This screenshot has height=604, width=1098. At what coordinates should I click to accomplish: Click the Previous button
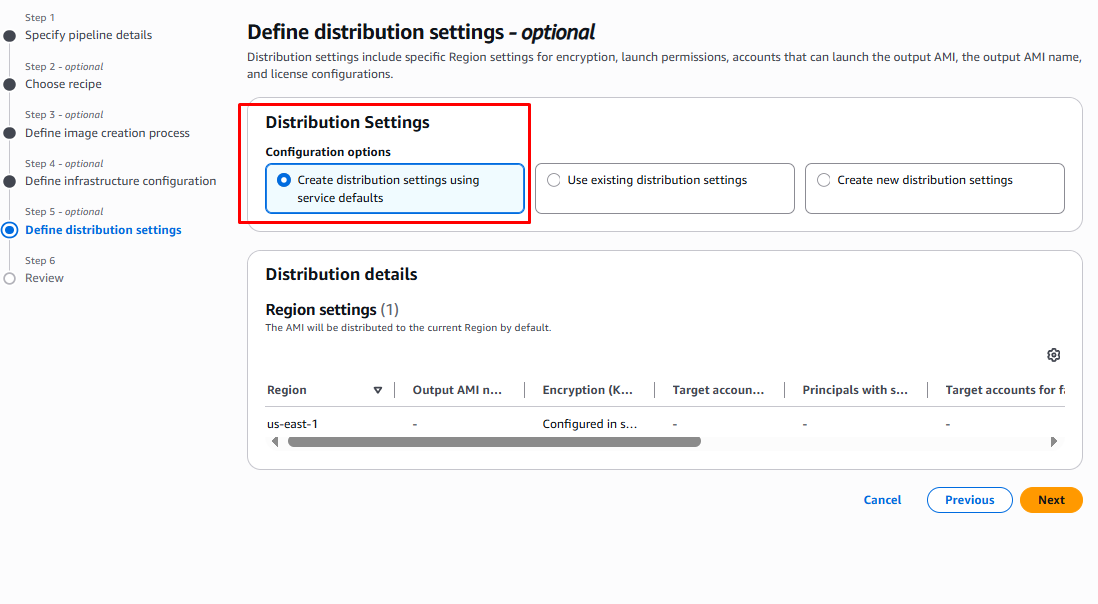tap(969, 500)
